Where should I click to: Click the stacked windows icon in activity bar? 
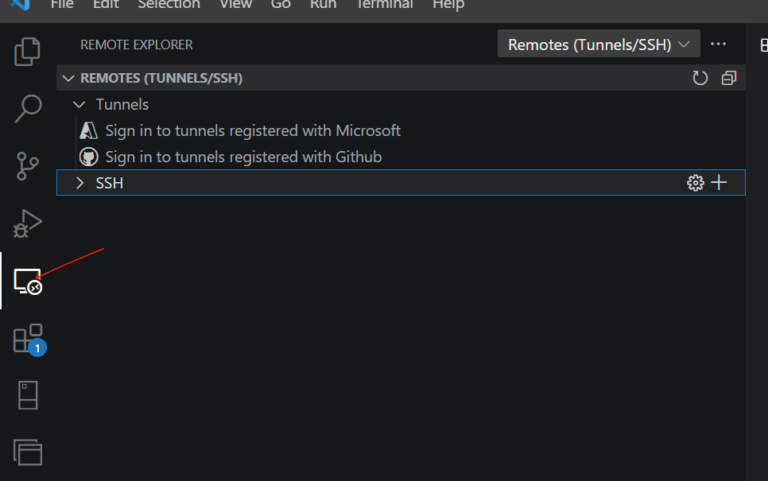pos(28,452)
